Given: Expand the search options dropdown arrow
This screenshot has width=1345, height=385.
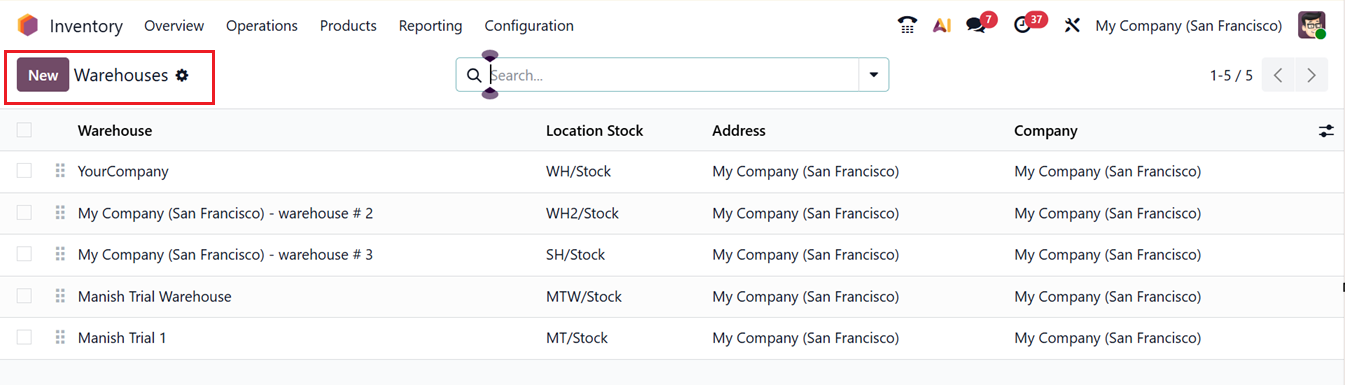Looking at the screenshot, I should 874,75.
